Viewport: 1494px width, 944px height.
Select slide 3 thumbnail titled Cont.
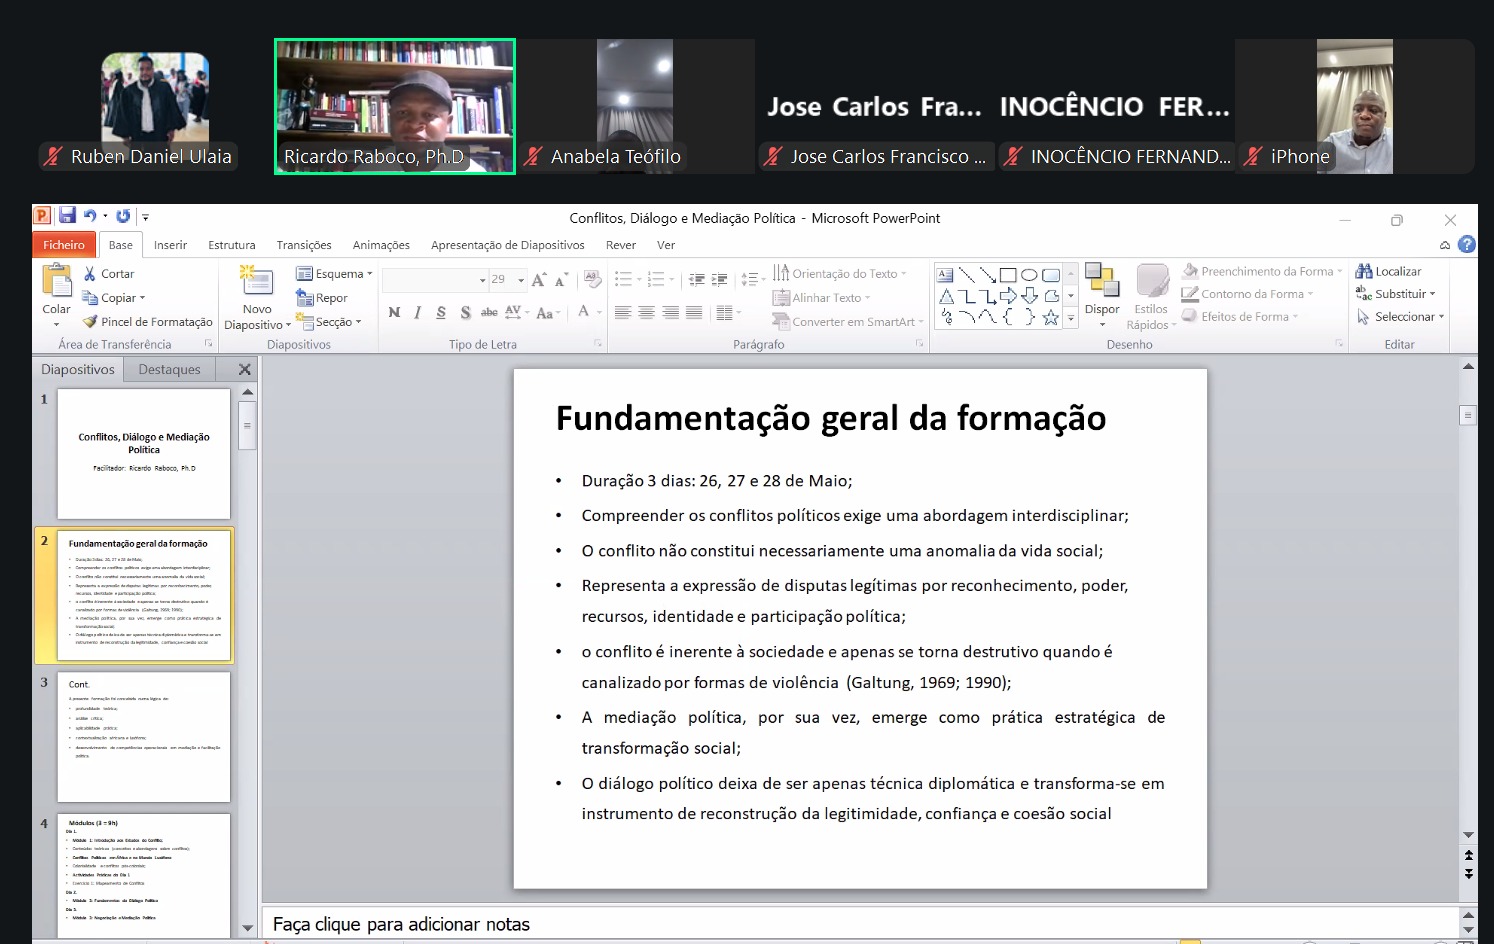(143, 736)
